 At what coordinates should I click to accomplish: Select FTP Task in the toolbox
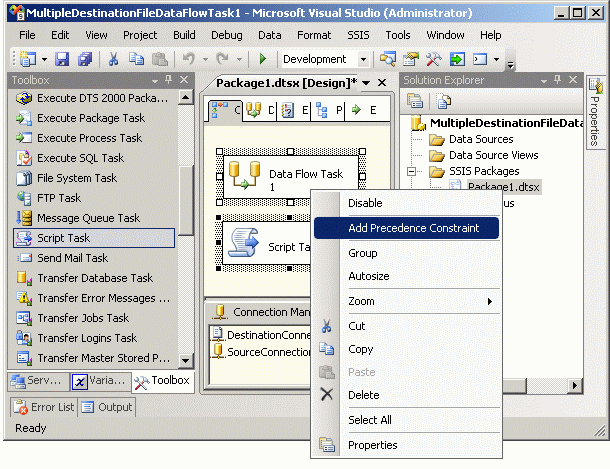pos(93,198)
